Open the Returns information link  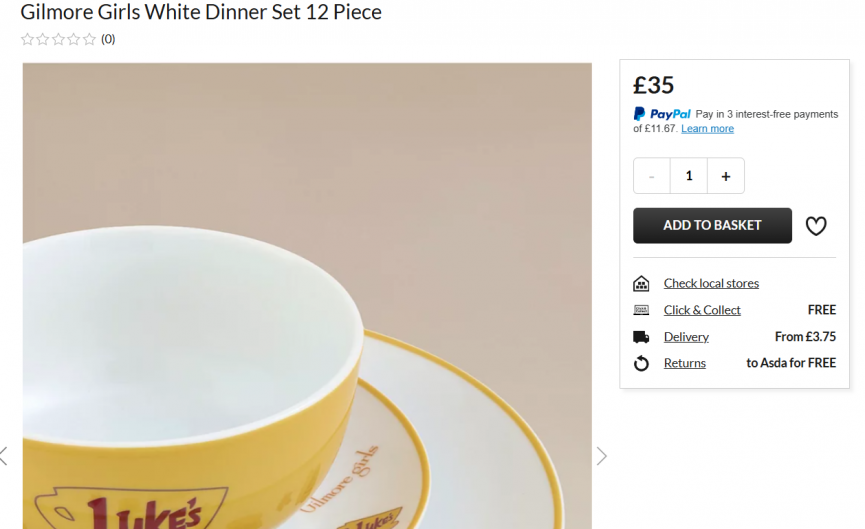click(685, 364)
